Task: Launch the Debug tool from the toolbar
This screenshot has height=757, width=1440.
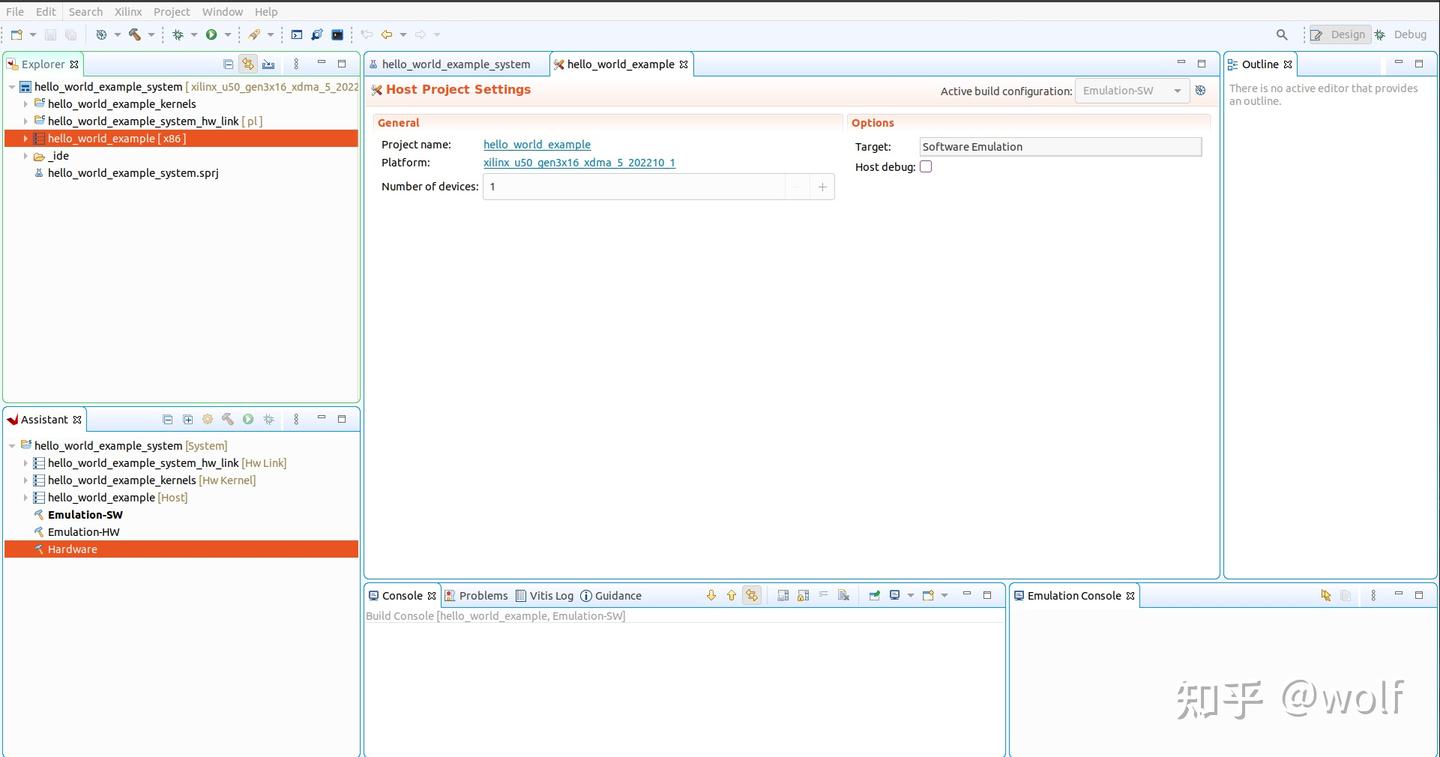Action: pos(178,34)
